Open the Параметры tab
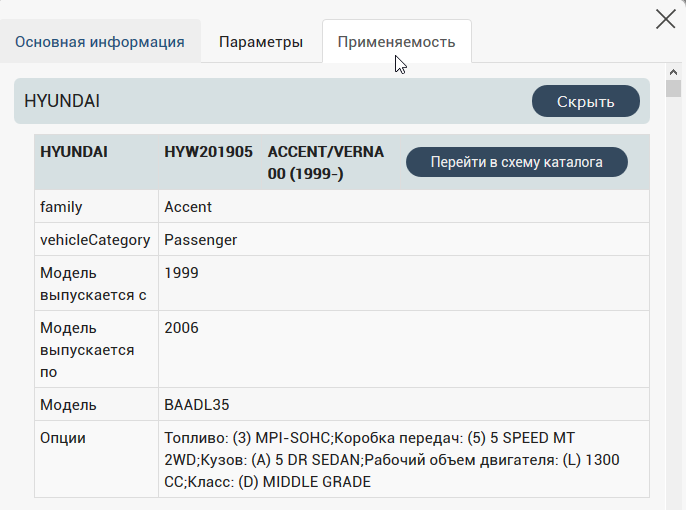The width and height of the screenshot is (686, 510). point(261,42)
